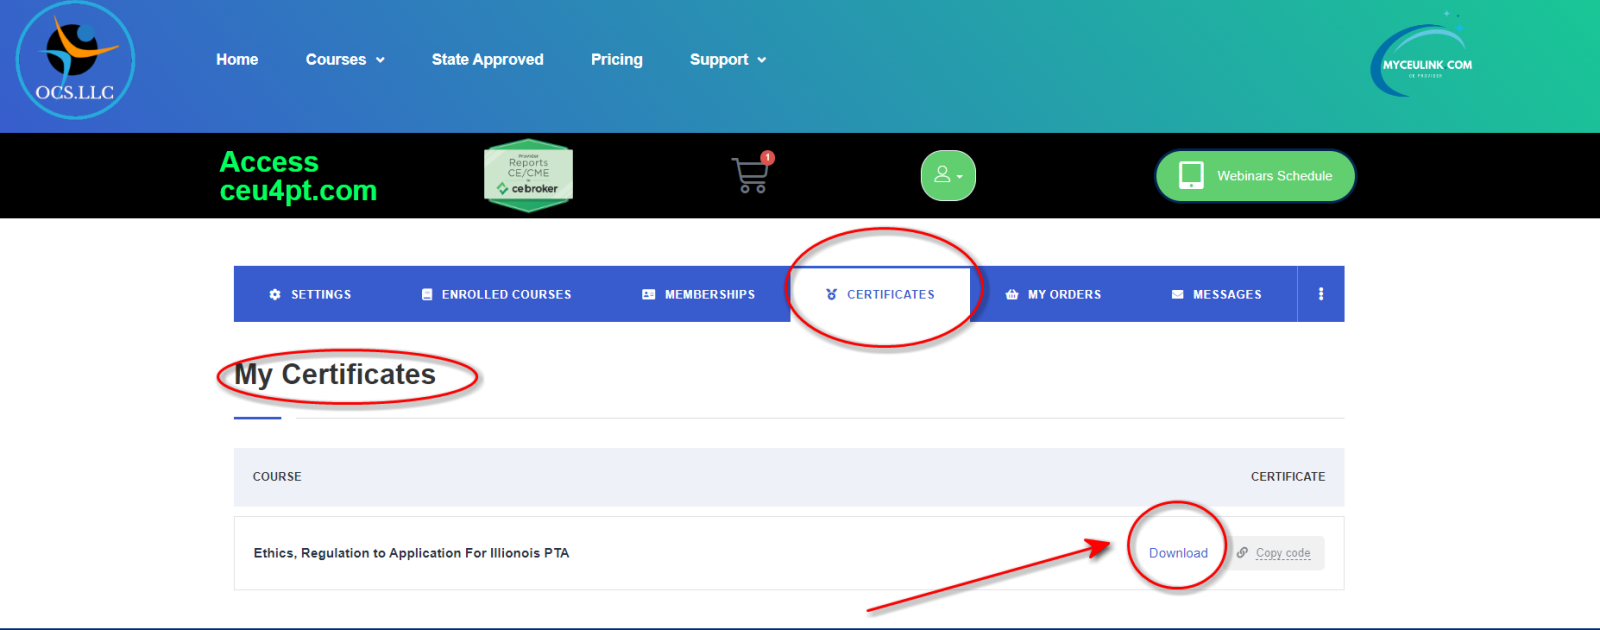The width and height of the screenshot is (1600, 630).
Task: Expand the Support dropdown menu
Action: 727,60
